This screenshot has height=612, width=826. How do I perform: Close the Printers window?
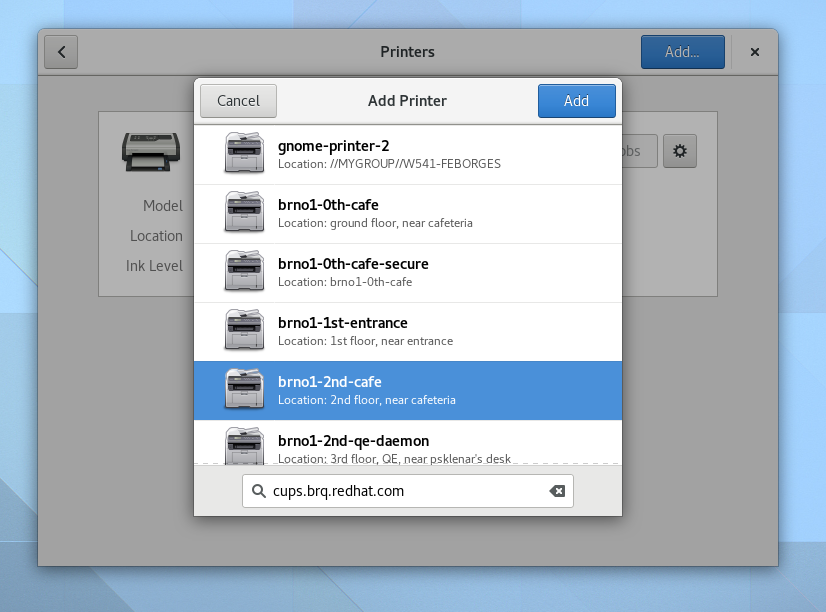tap(755, 52)
